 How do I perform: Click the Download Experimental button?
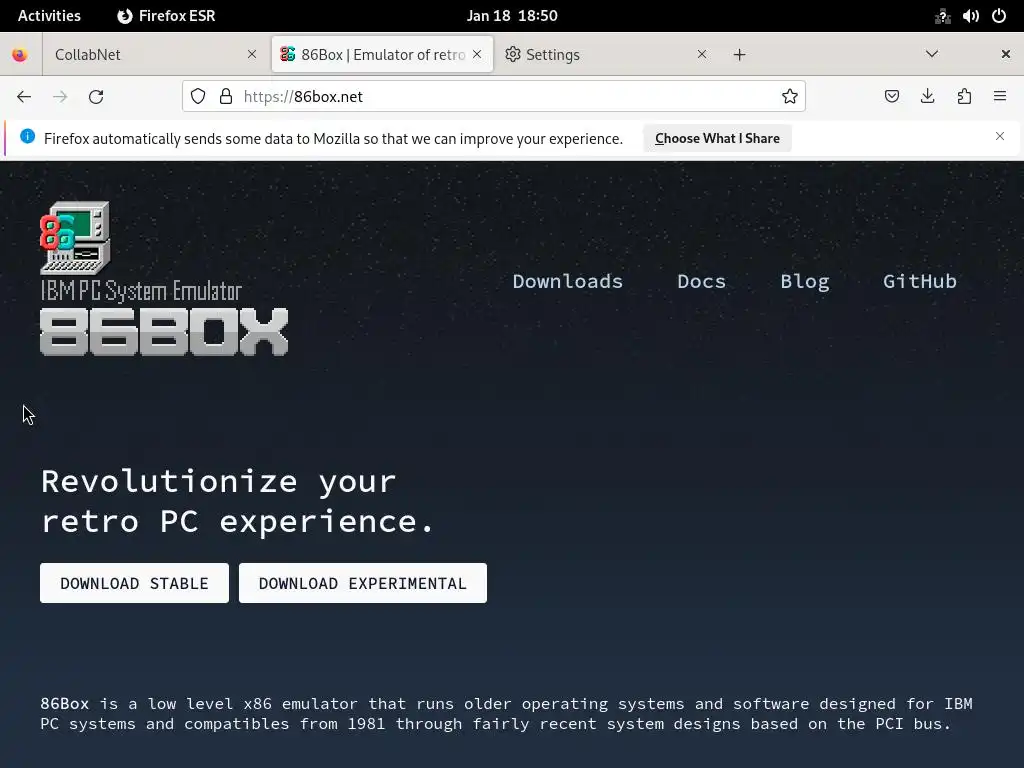pos(362,583)
